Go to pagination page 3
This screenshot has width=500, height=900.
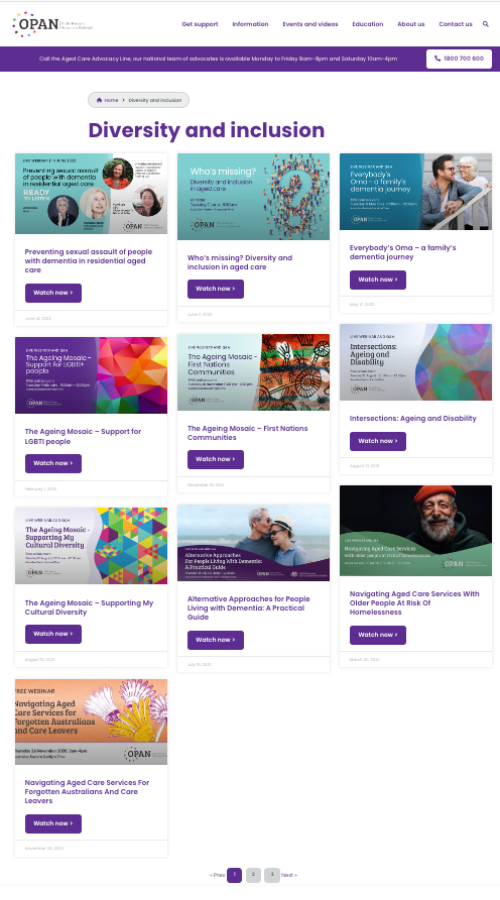[x=272, y=875]
